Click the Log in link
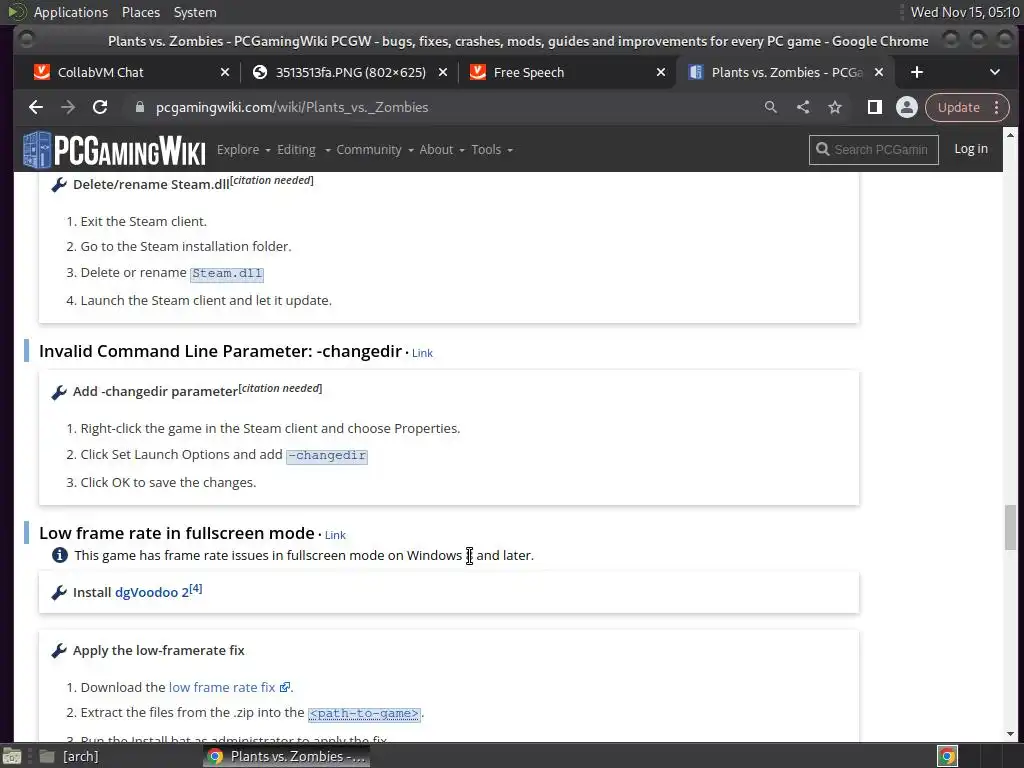 point(970,149)
